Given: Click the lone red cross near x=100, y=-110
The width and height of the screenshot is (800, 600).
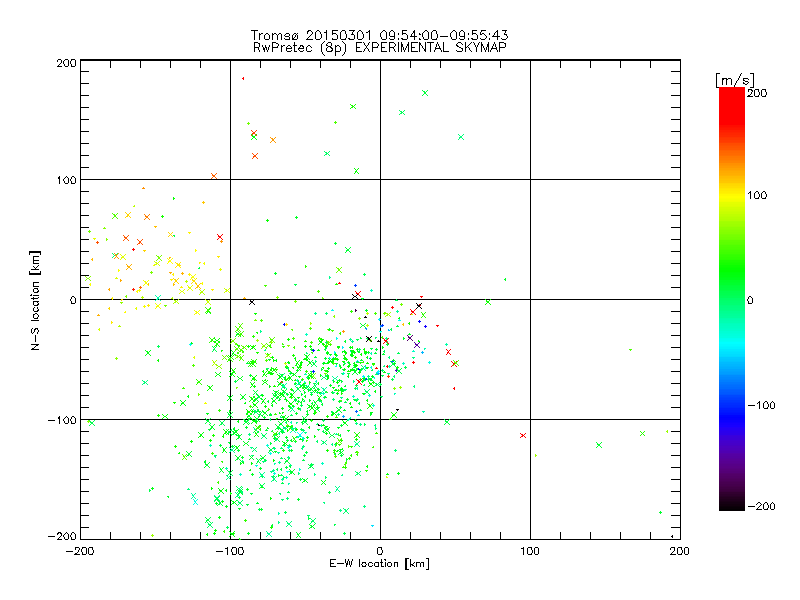Looking at the screenshot, I should coord(522,435).
